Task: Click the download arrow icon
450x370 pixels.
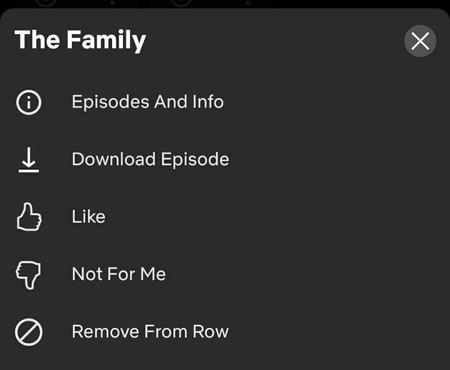Action: click(x=29, y=160)
